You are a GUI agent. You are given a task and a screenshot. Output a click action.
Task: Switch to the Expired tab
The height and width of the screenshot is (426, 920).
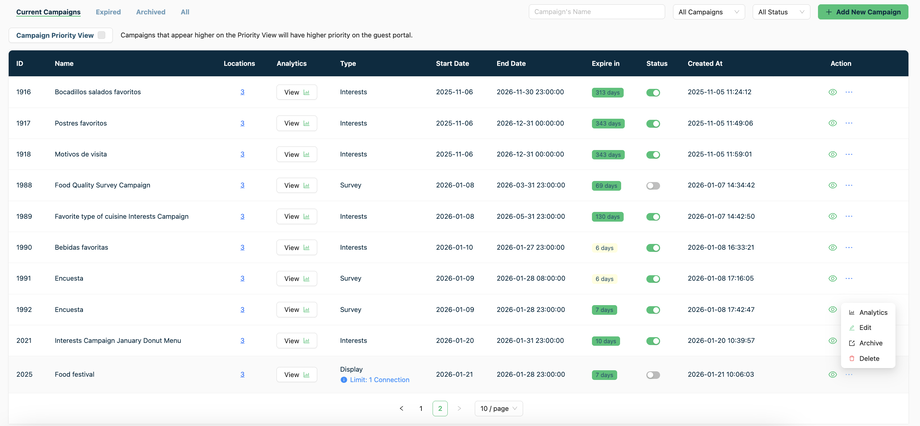click(108, 12)
